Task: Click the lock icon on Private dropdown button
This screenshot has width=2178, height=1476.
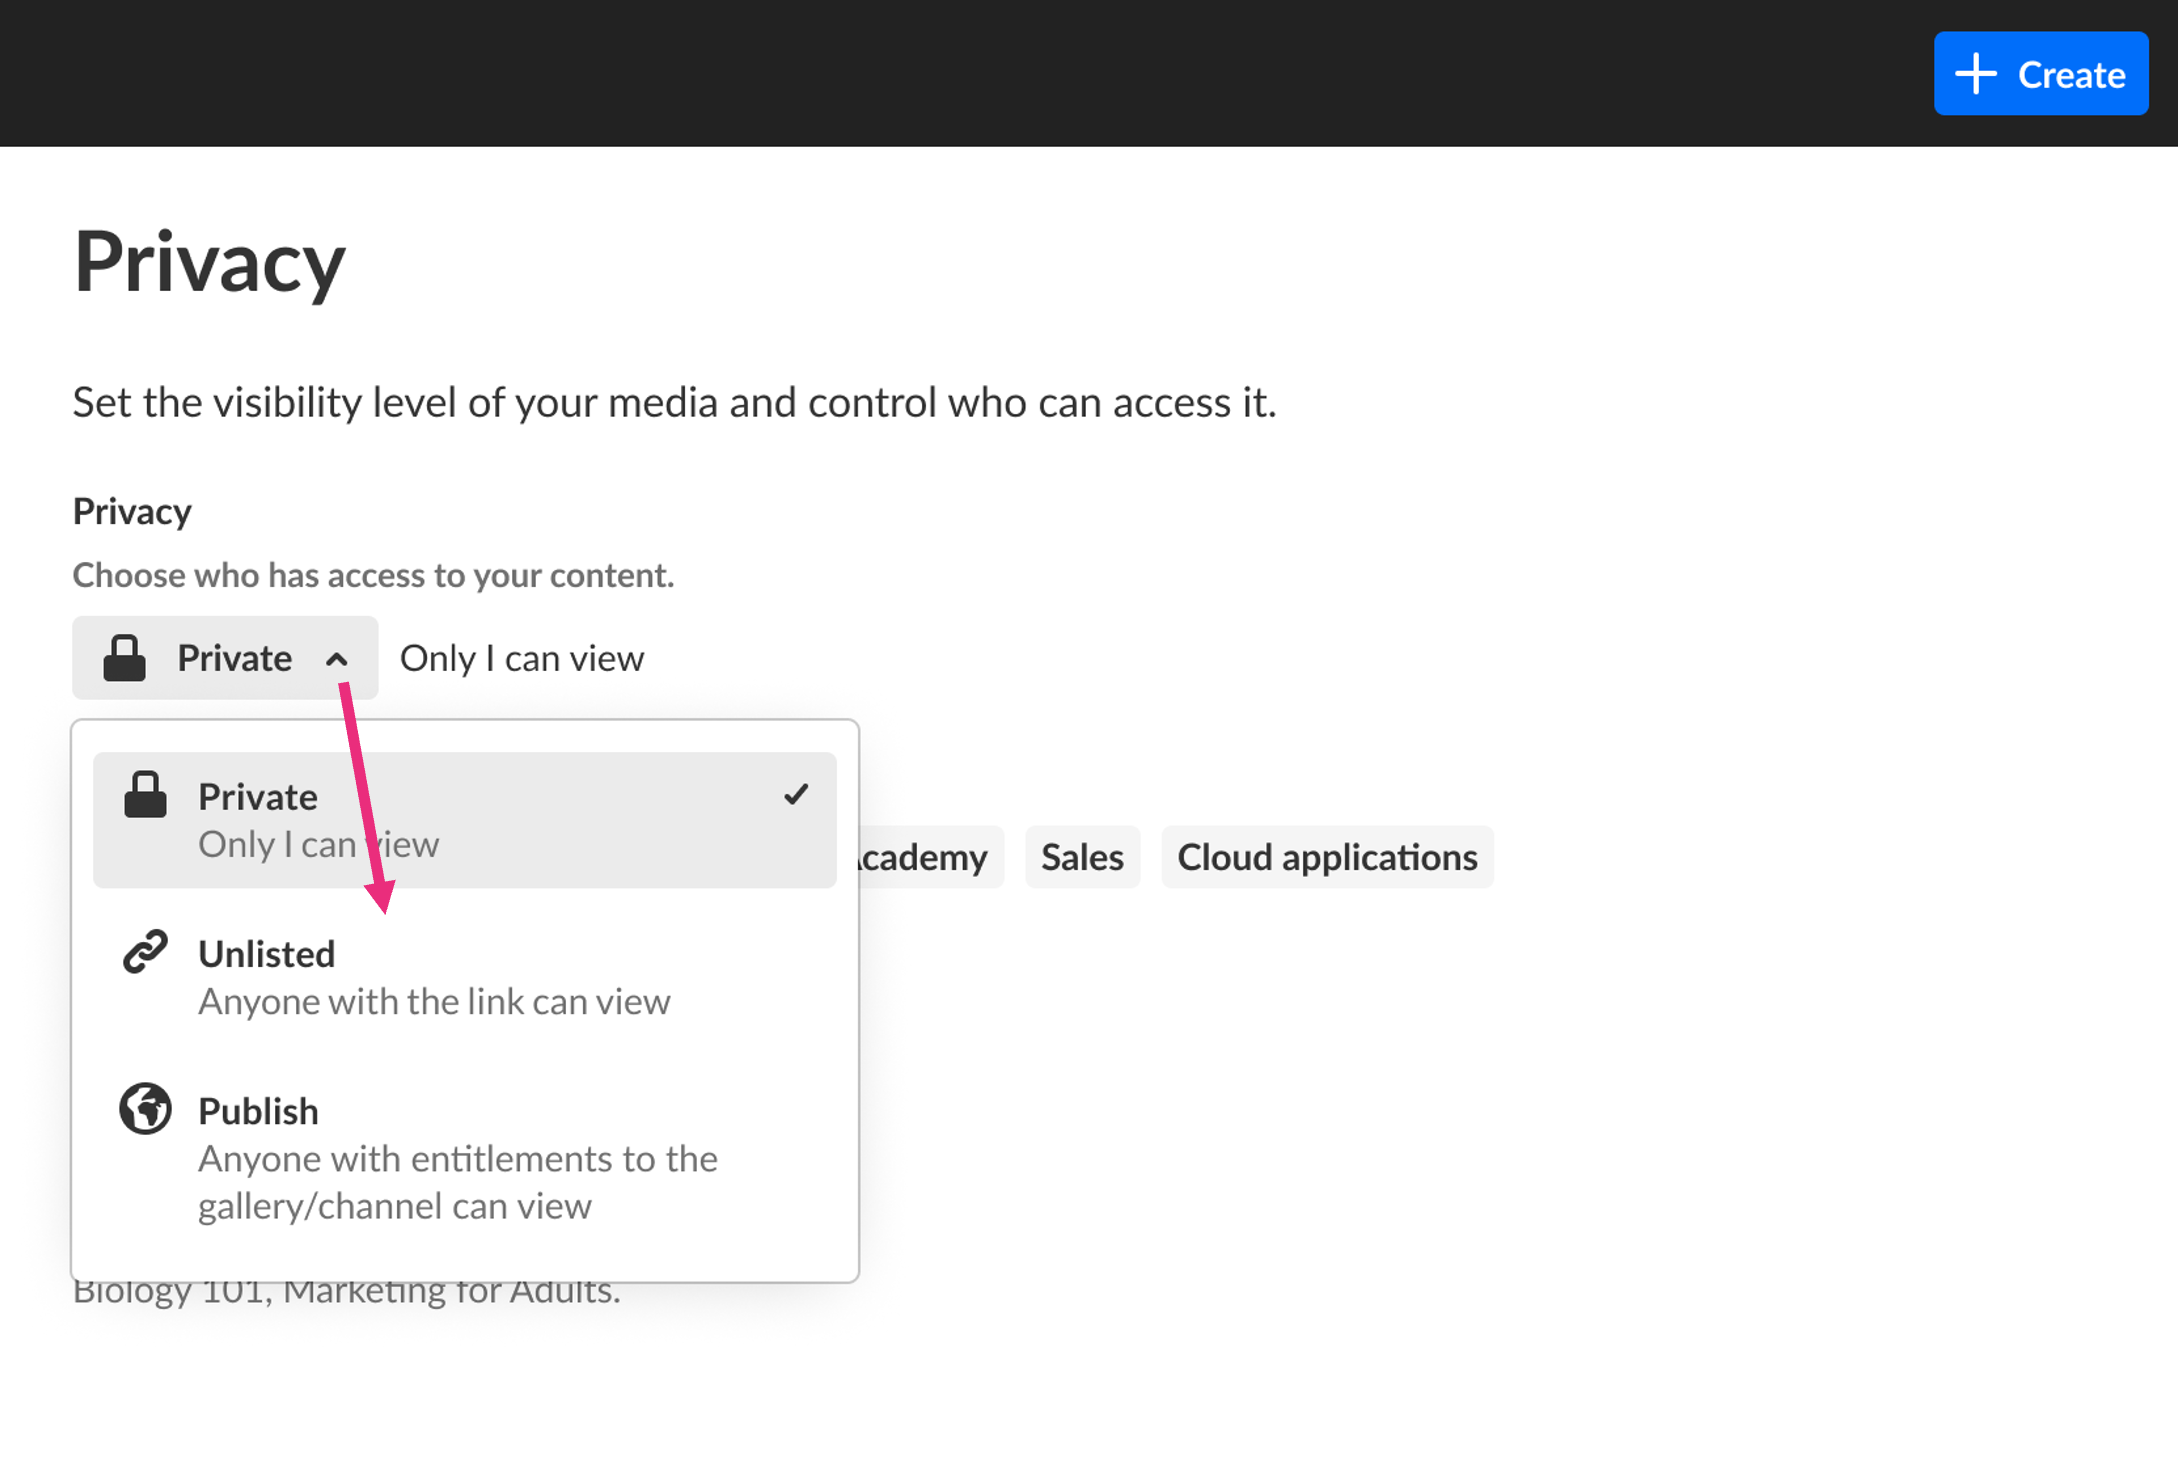Action: coord(125,658)
